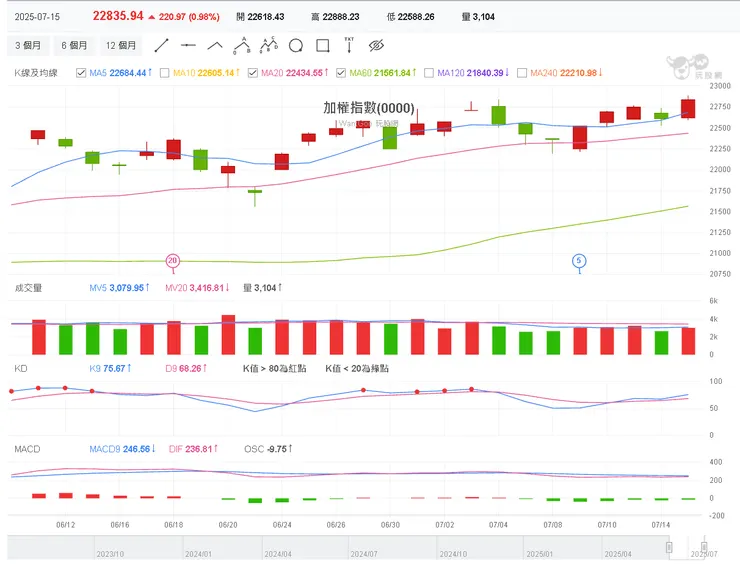Click the MA20 value 22434.55
Image resolution: width=740 pixels, height=567 pixels.
coord(304,73)
